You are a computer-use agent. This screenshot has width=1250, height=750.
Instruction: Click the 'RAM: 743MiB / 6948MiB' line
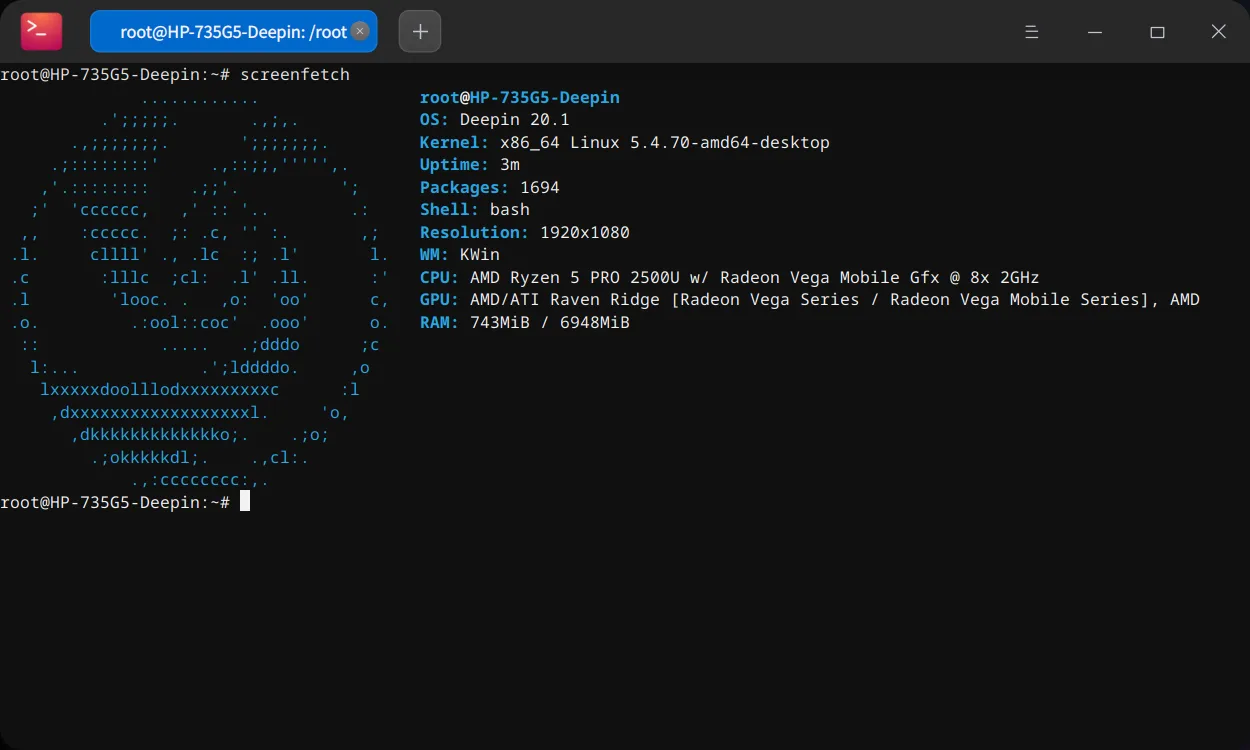click(x=525, y=322)
